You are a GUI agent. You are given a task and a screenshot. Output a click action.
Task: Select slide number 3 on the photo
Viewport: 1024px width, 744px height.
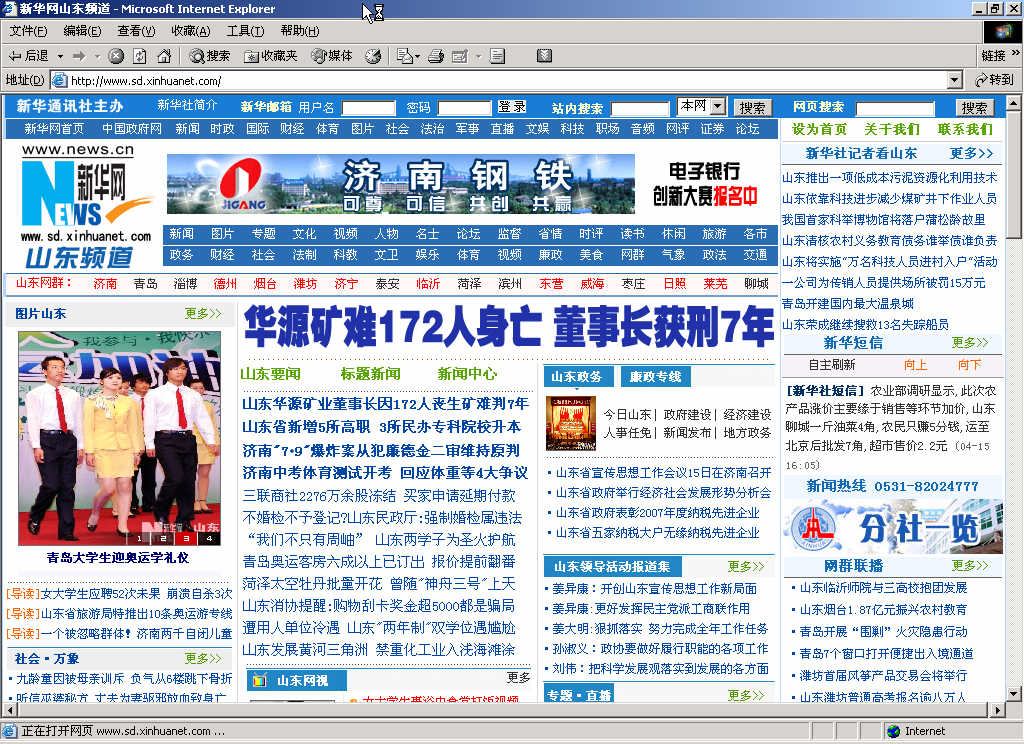click(x=186, y=538)
